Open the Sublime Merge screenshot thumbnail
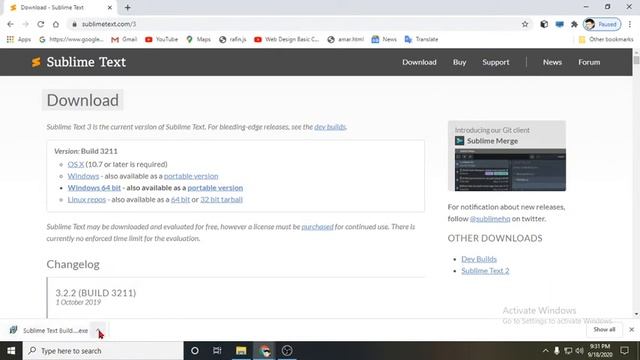 tap(510, 170)
